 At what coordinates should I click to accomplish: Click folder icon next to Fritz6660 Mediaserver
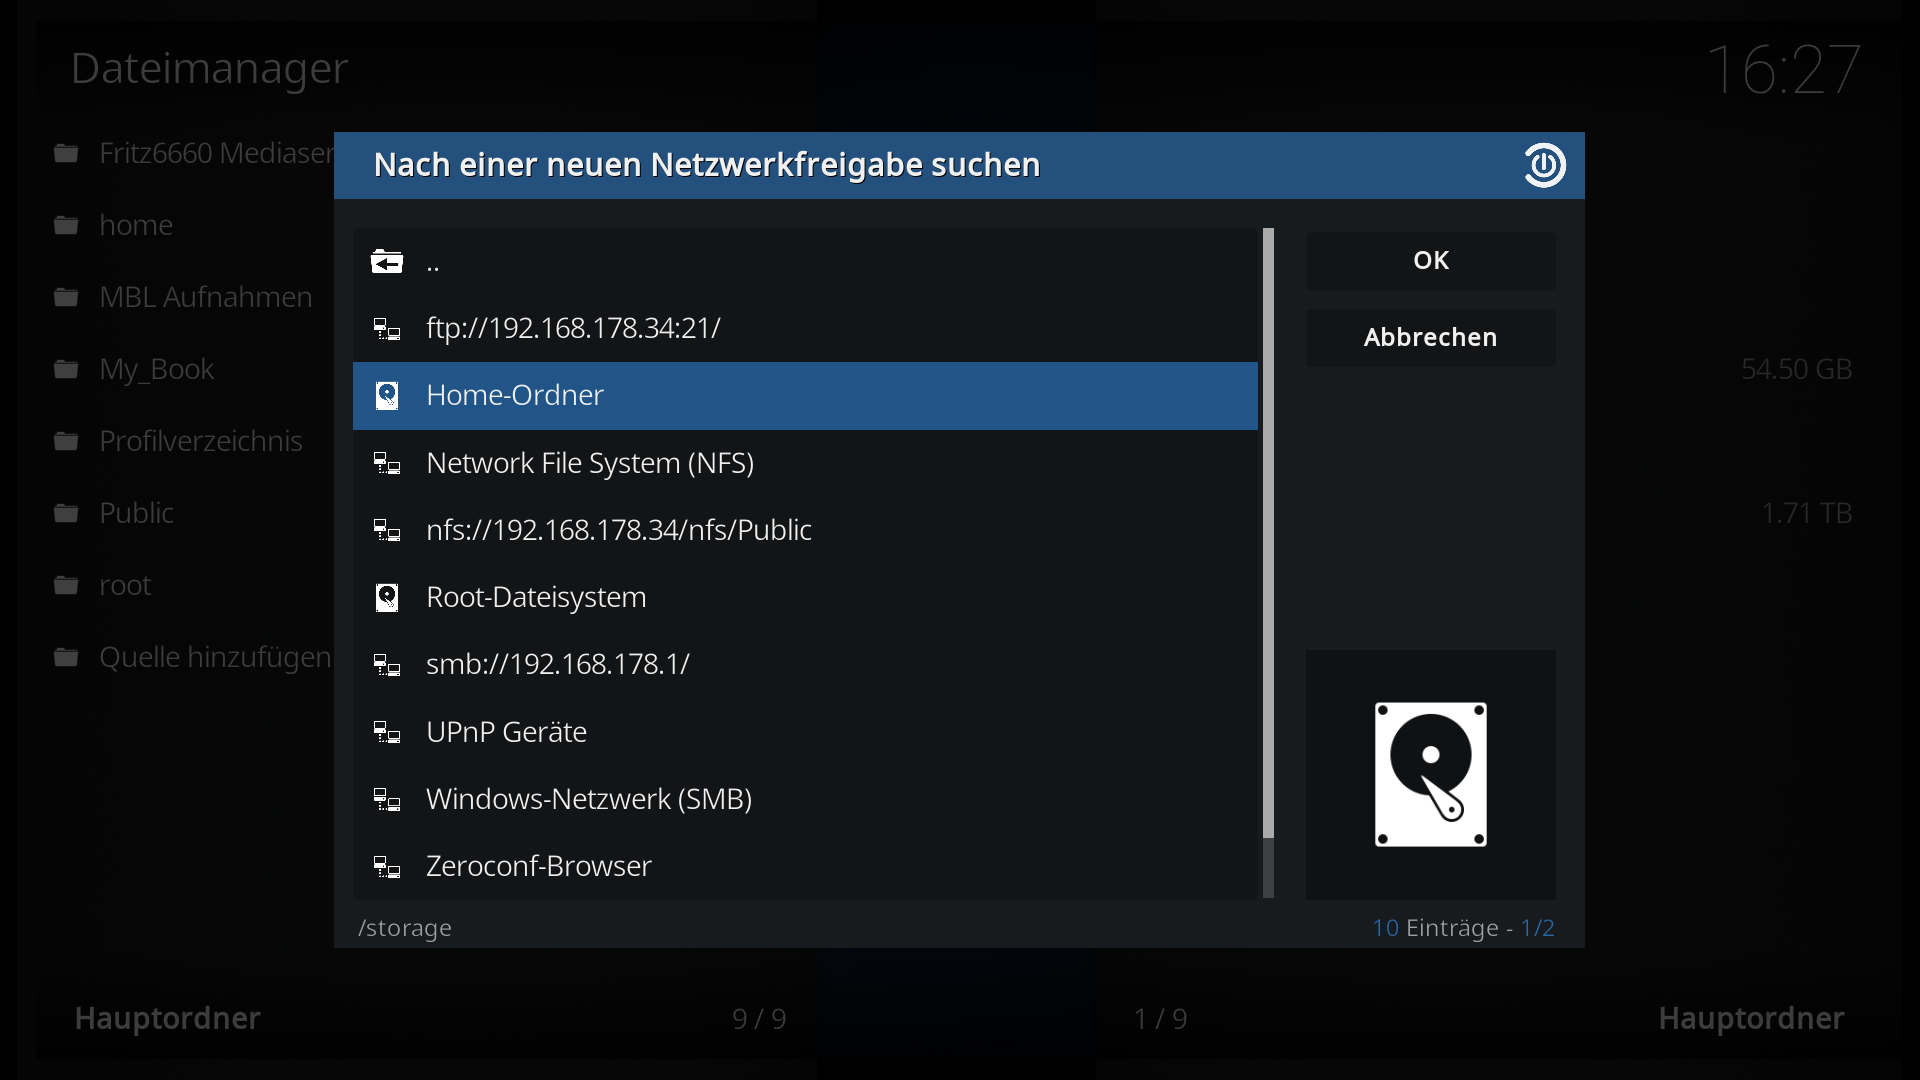[x=66, y=153]
